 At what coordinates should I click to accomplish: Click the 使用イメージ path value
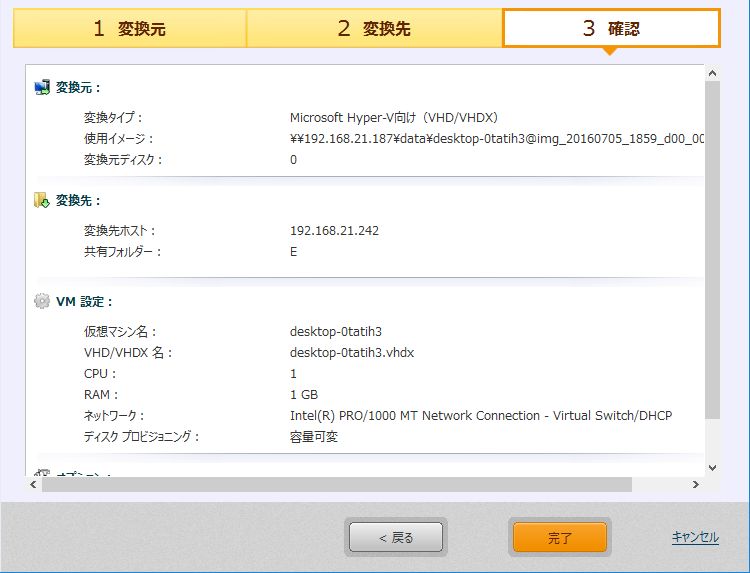coord(497,139)
